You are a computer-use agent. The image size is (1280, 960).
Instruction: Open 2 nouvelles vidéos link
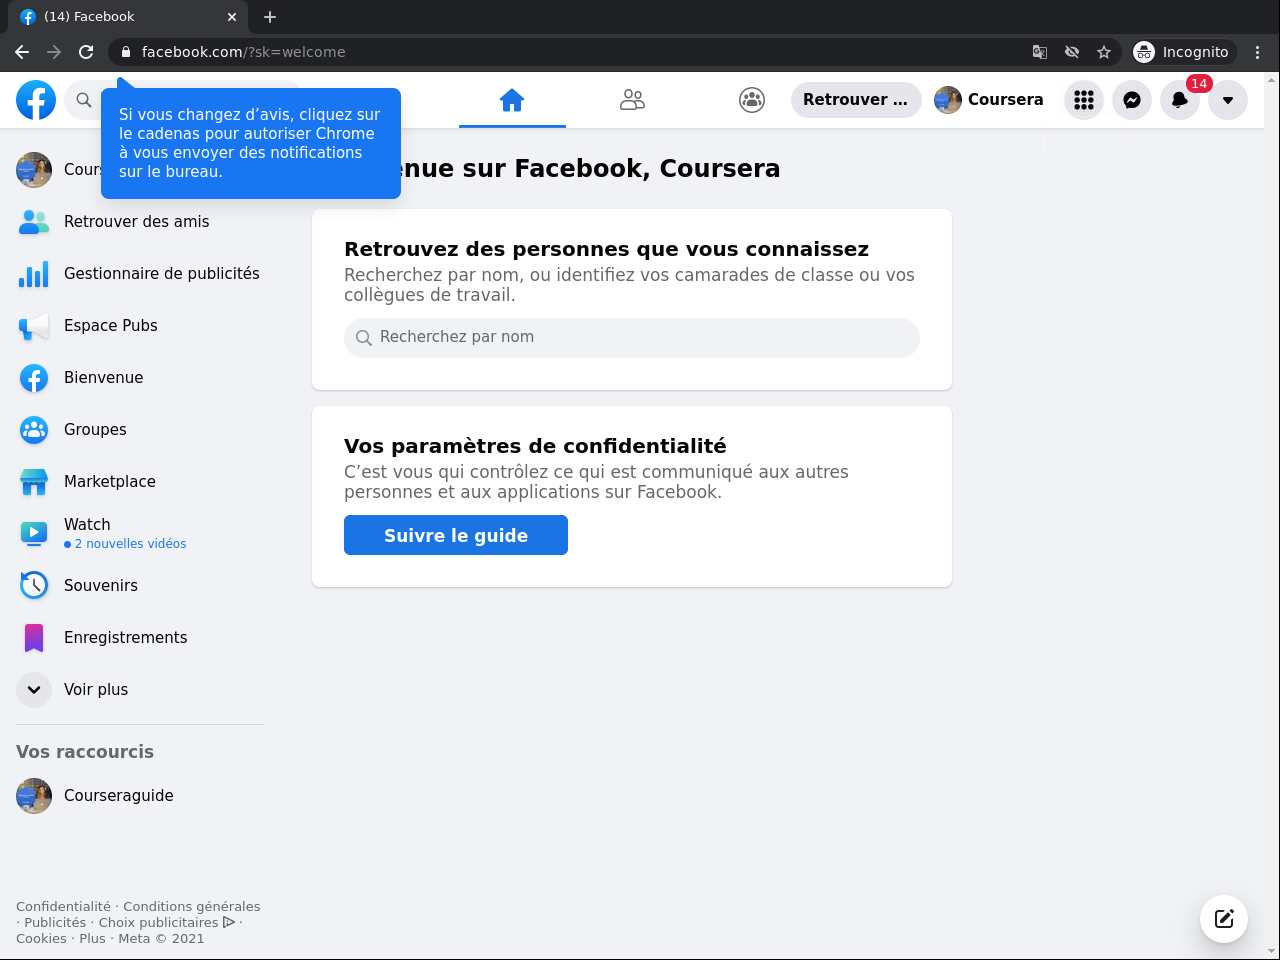click(x=125, y=544)
